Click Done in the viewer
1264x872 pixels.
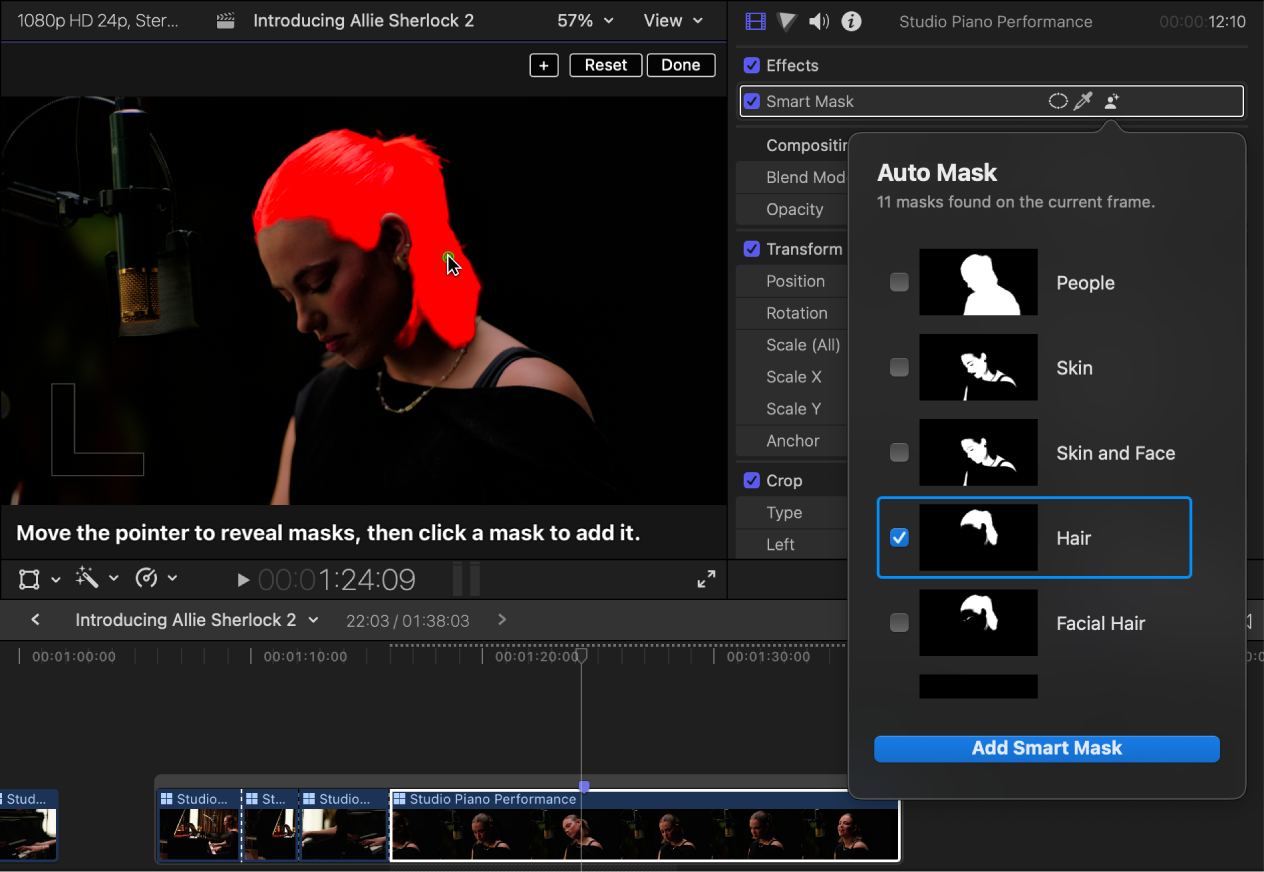tap(681, 65)
